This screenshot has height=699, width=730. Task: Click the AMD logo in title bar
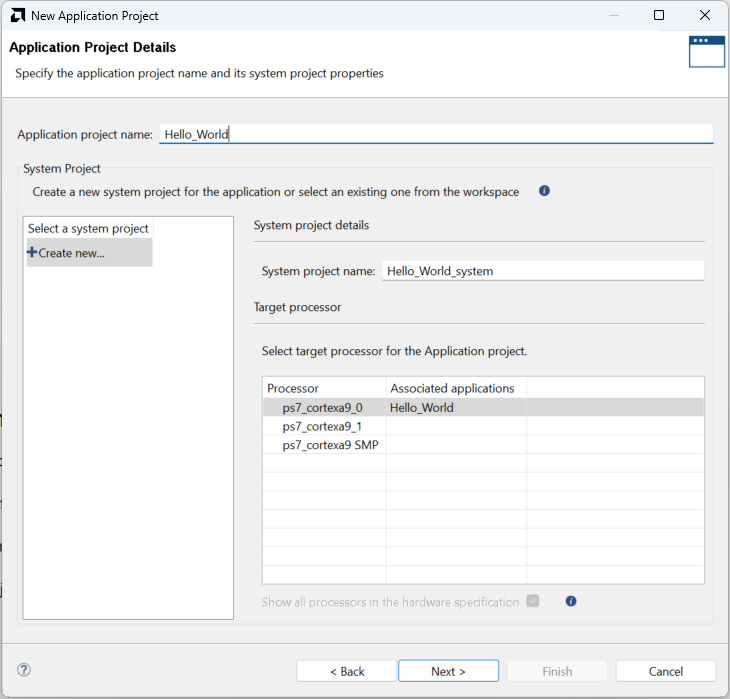[x=17, y=15]
